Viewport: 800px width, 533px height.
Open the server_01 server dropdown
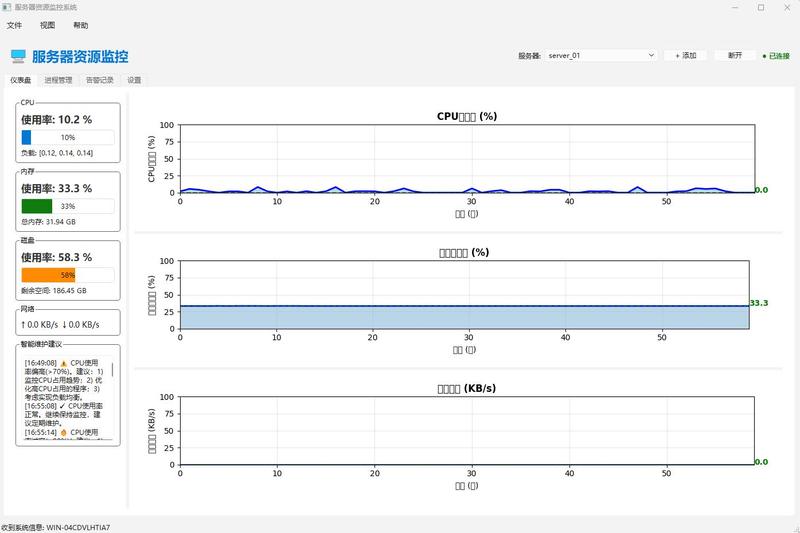(x=600, y=55)
